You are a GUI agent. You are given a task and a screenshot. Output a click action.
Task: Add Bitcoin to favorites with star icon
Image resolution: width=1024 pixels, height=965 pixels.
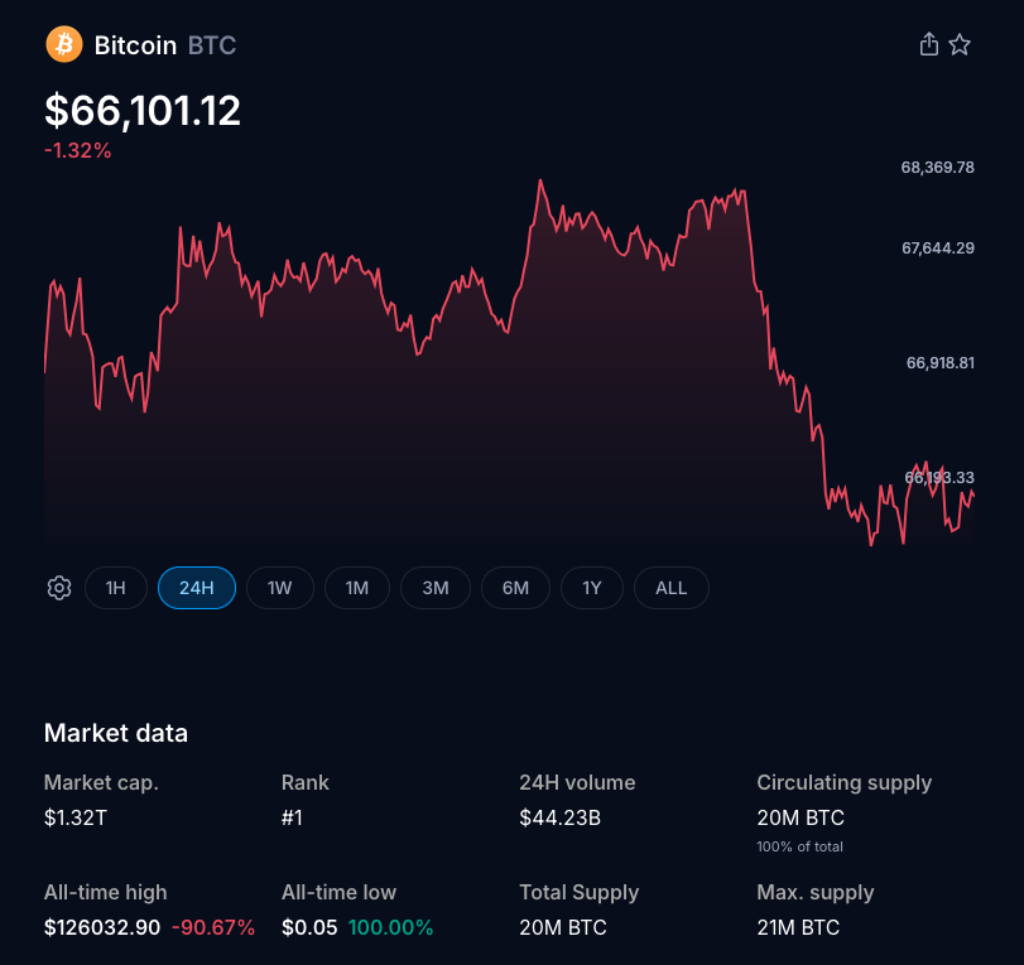point(960,44)
